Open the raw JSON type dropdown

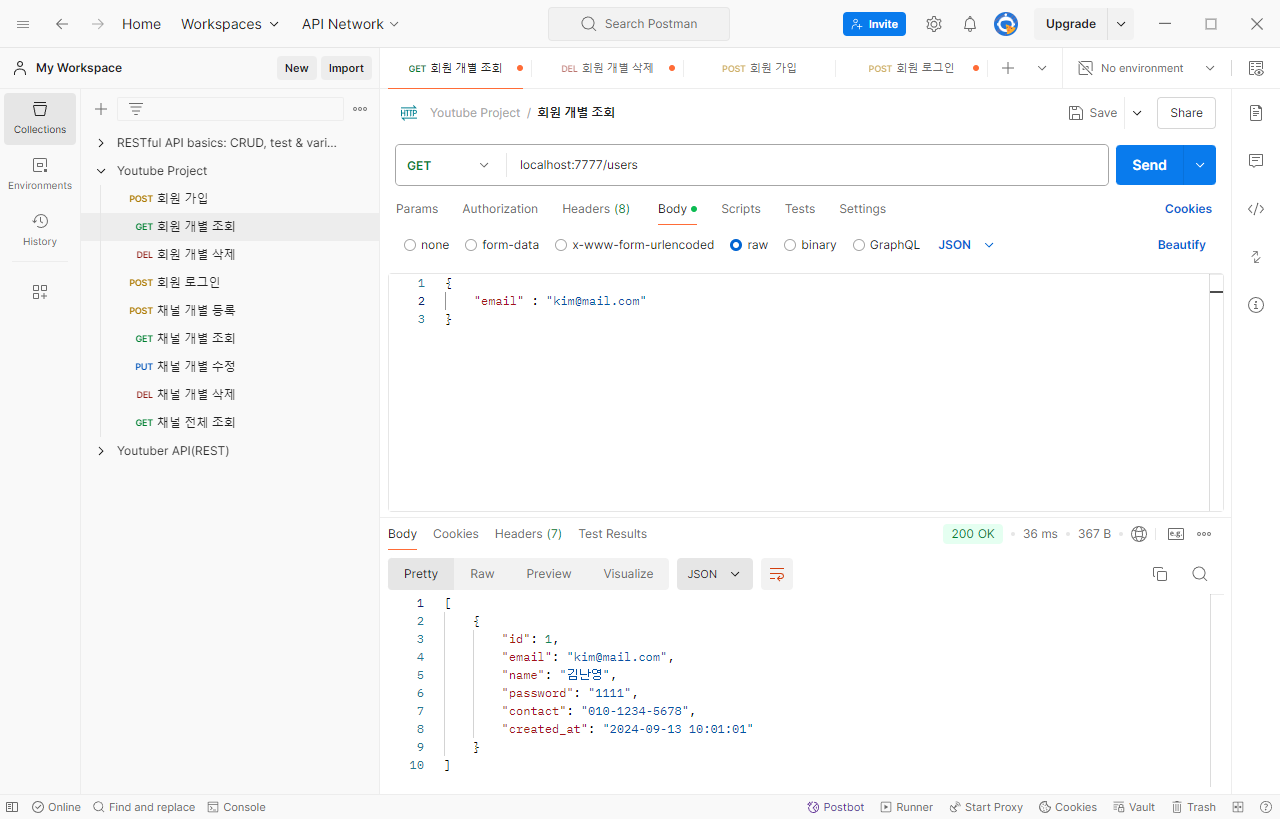pos(966,245)
